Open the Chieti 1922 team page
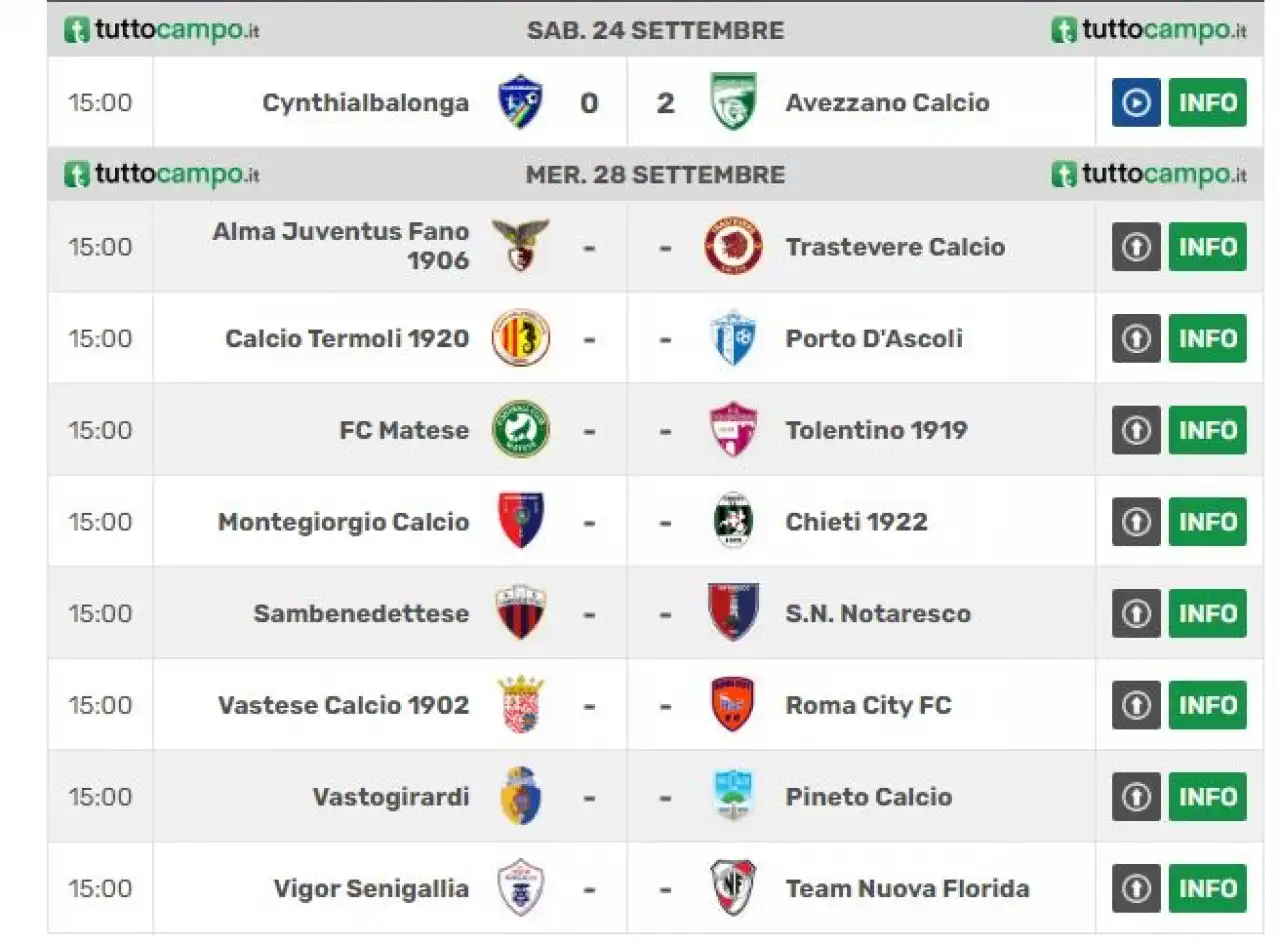Screen dimensions: 1280x942 (856, 522)
